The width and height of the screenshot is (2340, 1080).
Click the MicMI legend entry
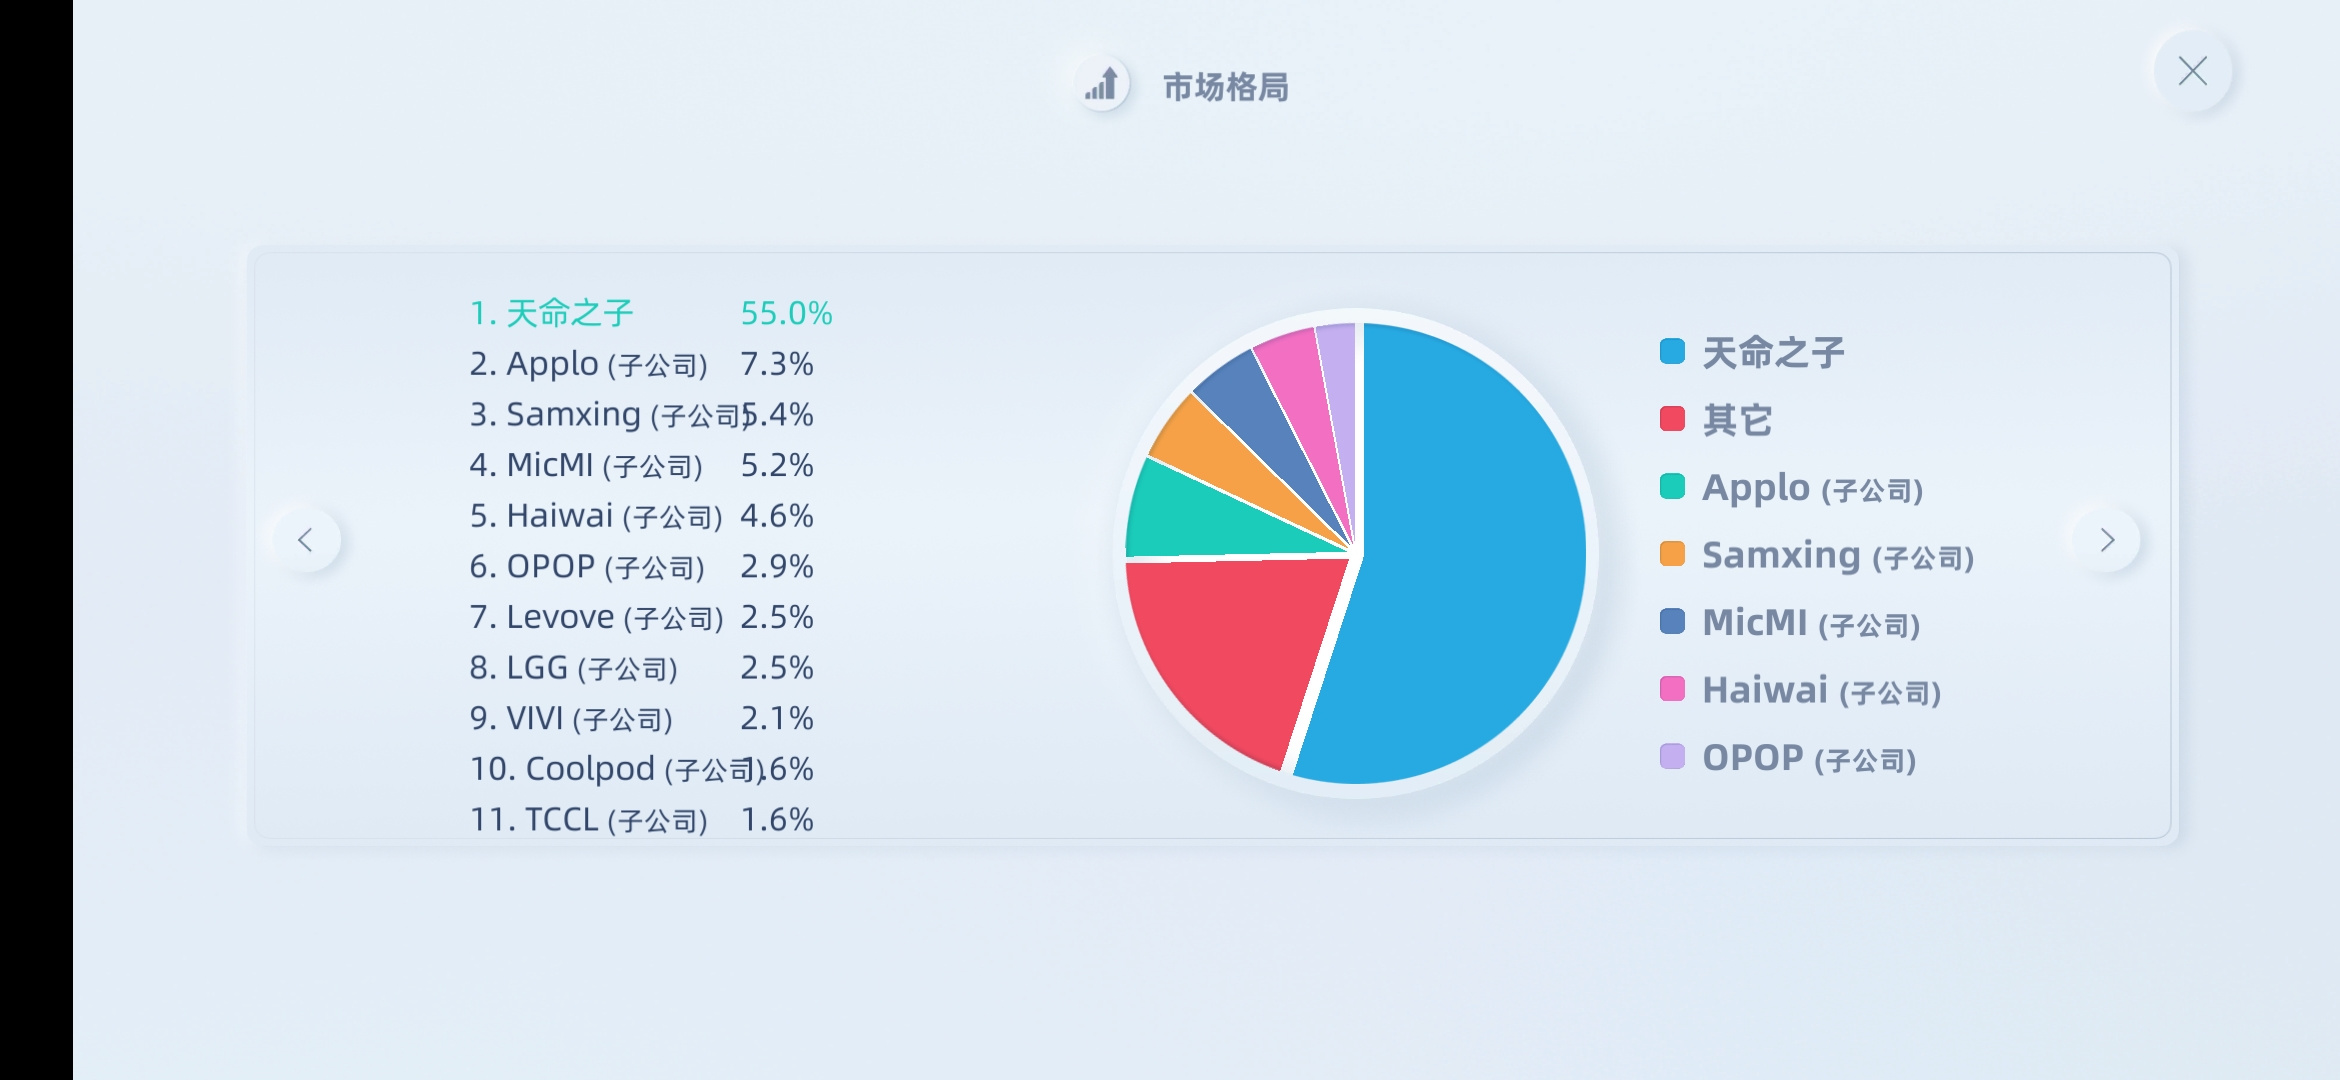pos(1790,622)
